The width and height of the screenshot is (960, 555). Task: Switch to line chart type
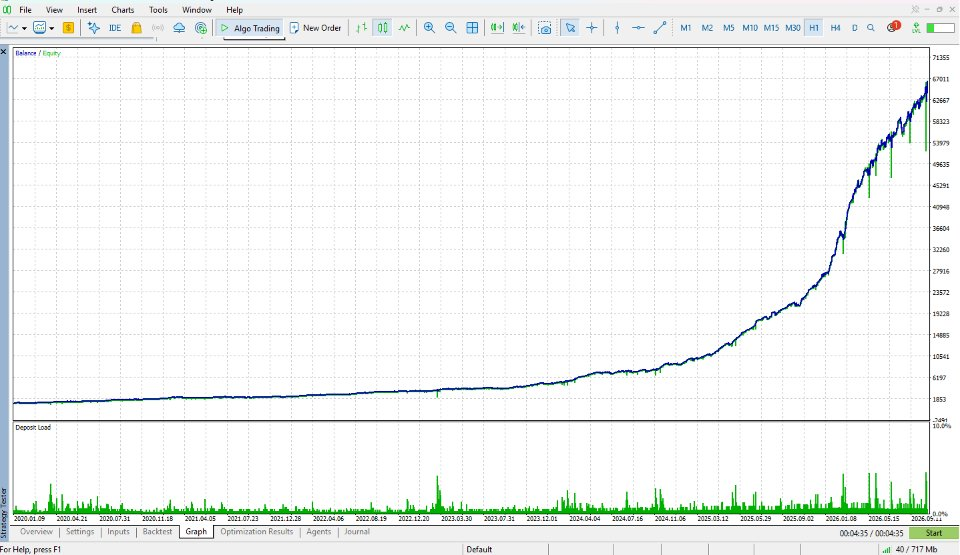click(x=404, y=28)
